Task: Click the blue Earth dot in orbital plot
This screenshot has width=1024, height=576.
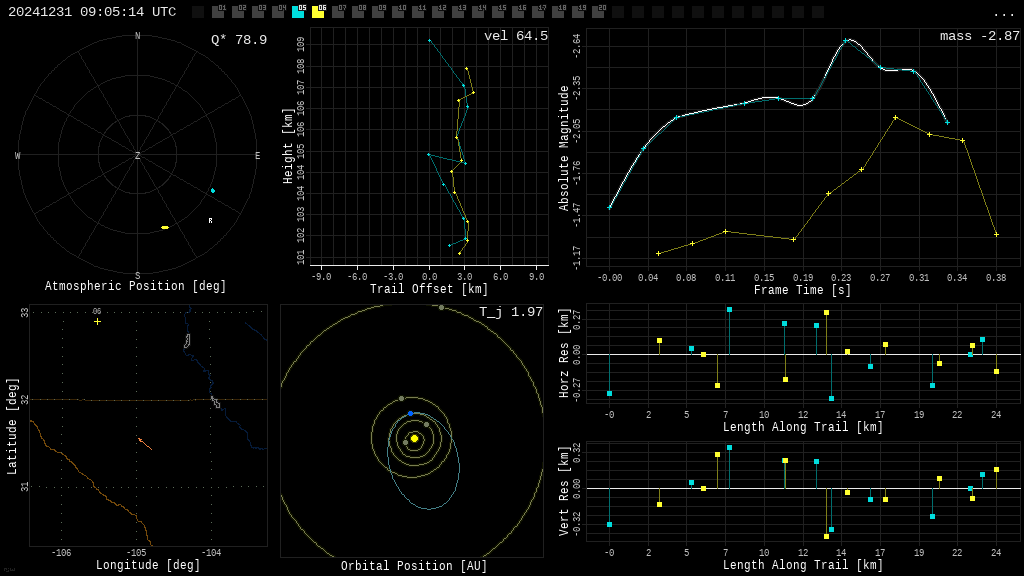Action: (x=410, y=413)
